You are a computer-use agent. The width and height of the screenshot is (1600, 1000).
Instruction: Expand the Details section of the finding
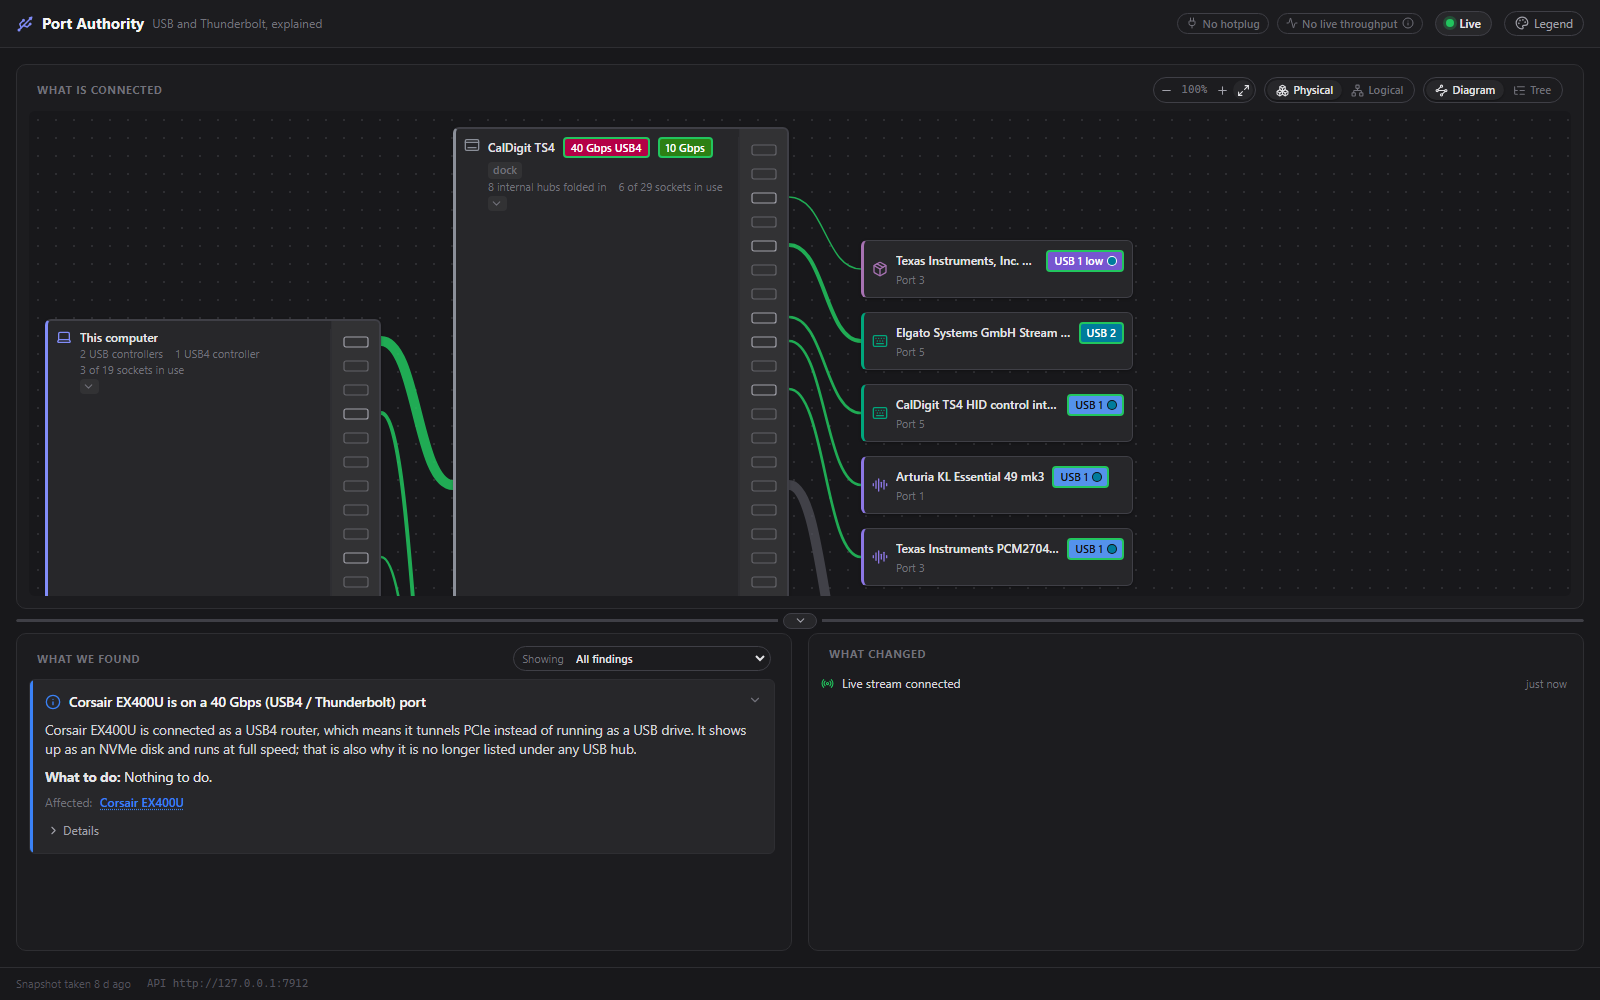pos(74,831)
